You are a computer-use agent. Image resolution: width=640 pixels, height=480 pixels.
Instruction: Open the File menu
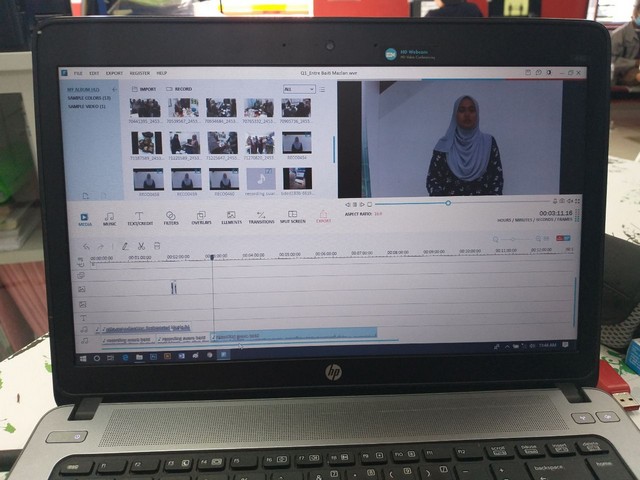click(x=78, y=73)
